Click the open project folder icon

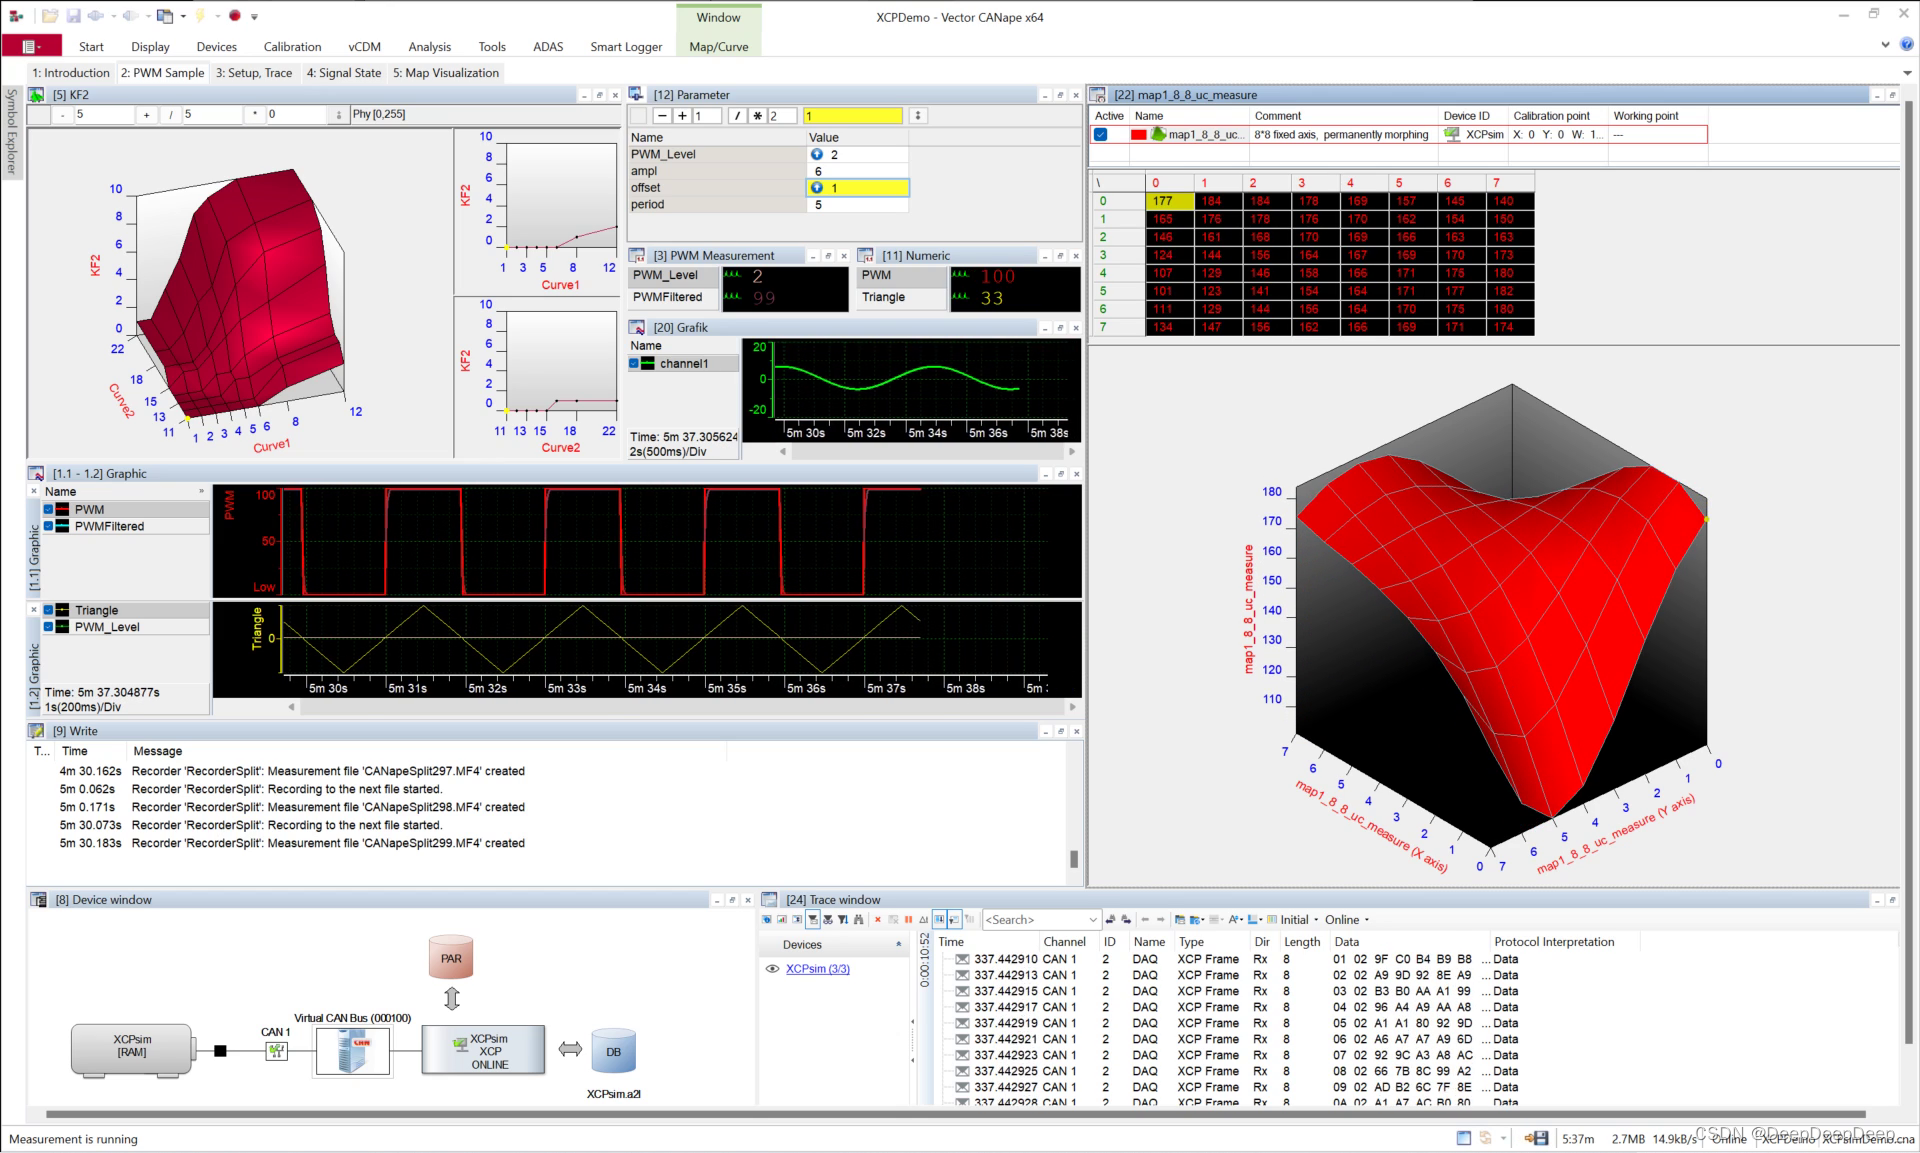(50, 16)
